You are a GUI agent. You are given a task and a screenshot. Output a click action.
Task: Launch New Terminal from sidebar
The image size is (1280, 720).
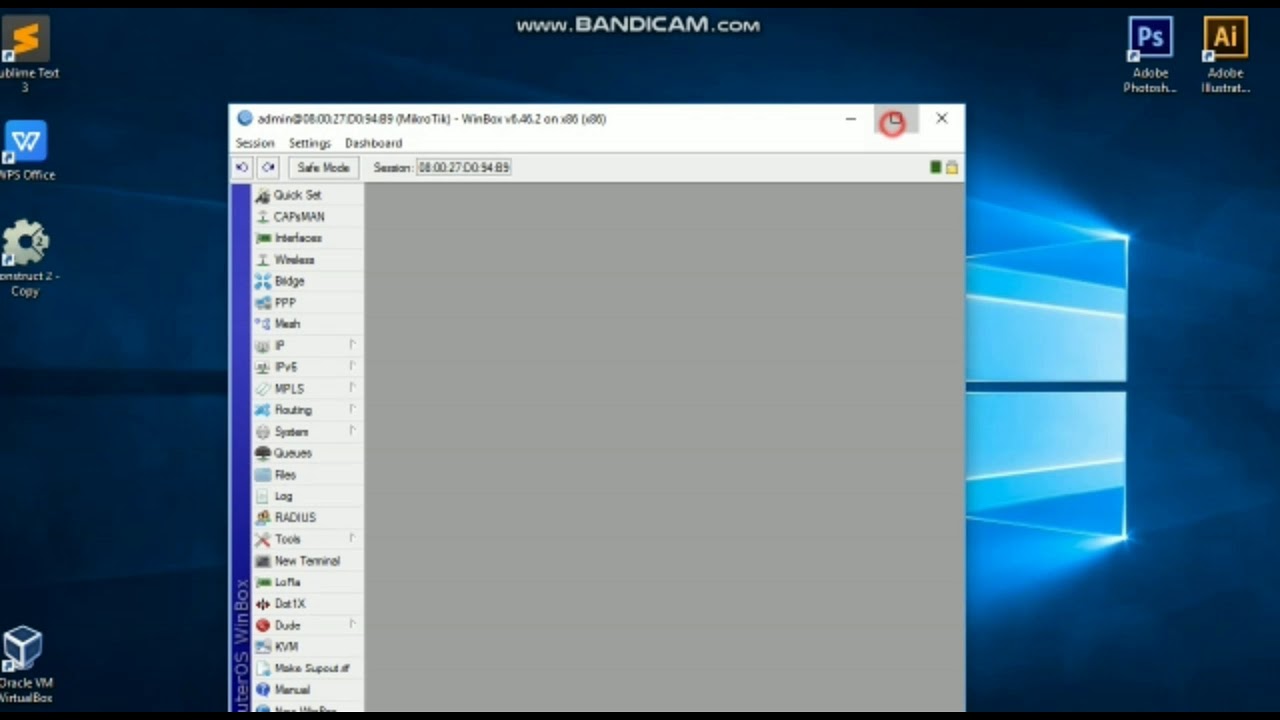pos(307,561)
